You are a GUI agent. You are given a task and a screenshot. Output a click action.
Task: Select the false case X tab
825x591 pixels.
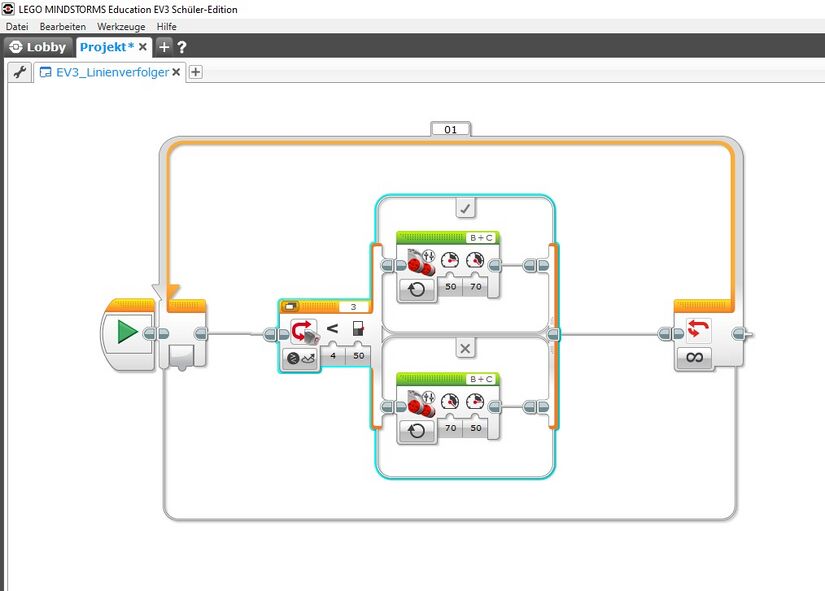click(464, 349)
